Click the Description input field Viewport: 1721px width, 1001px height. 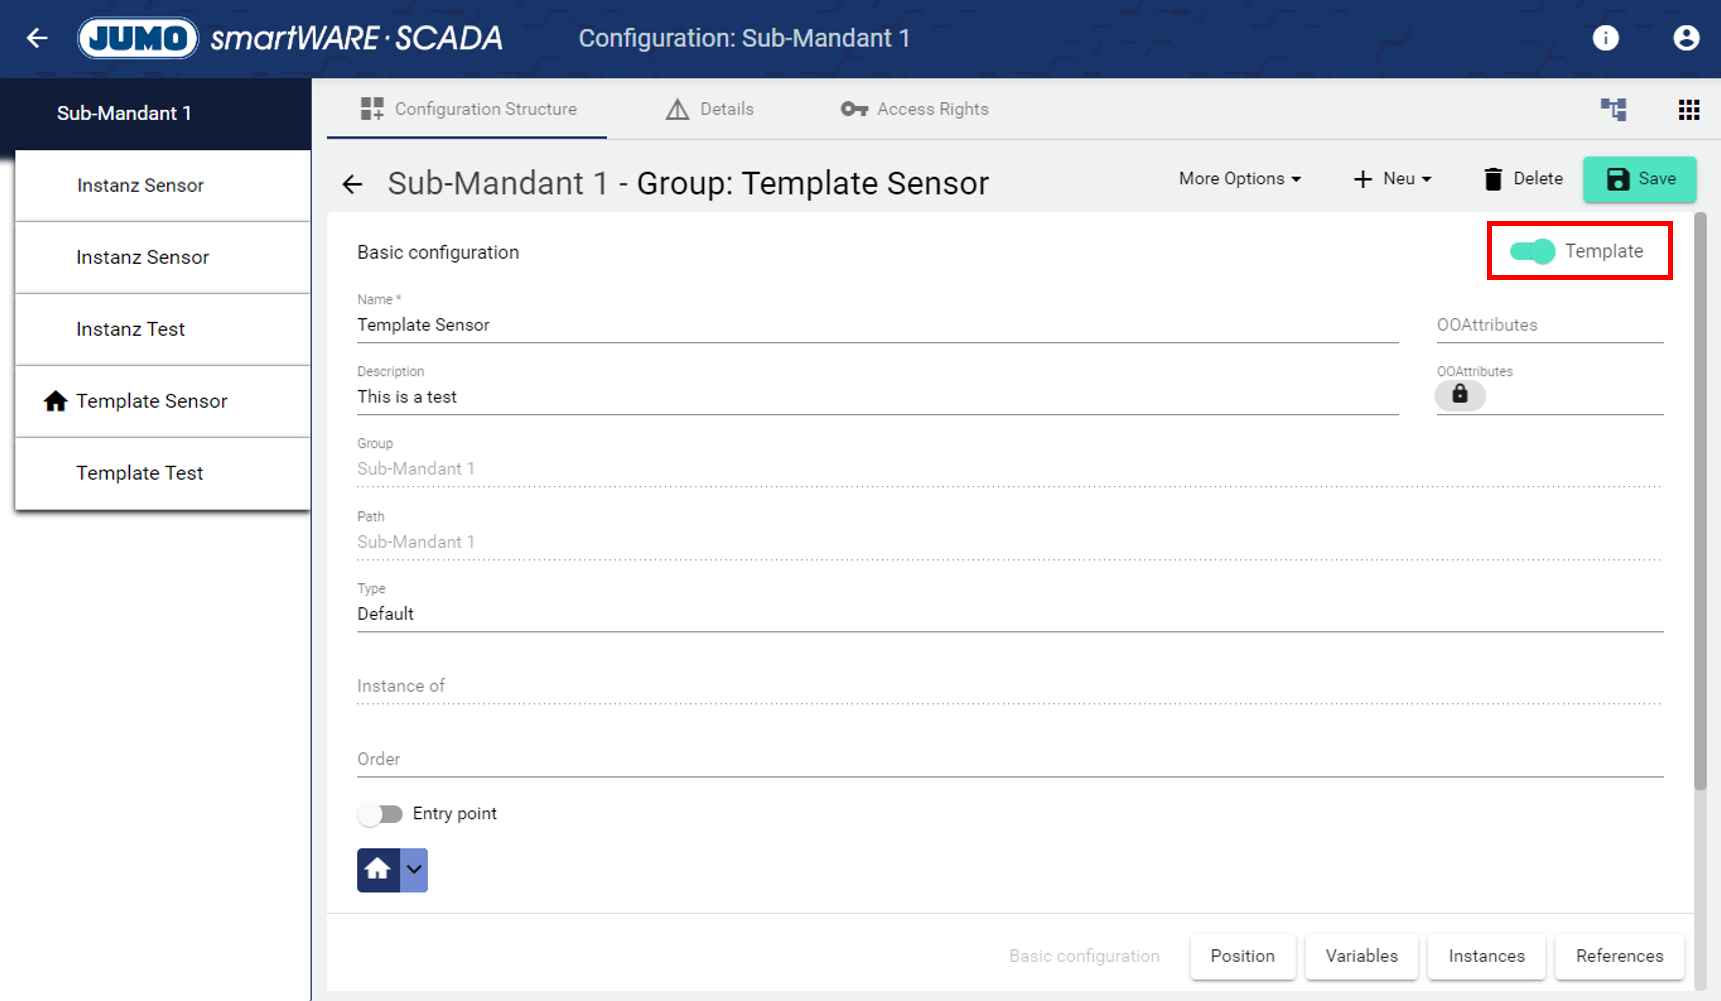click(x=876, y=397)
